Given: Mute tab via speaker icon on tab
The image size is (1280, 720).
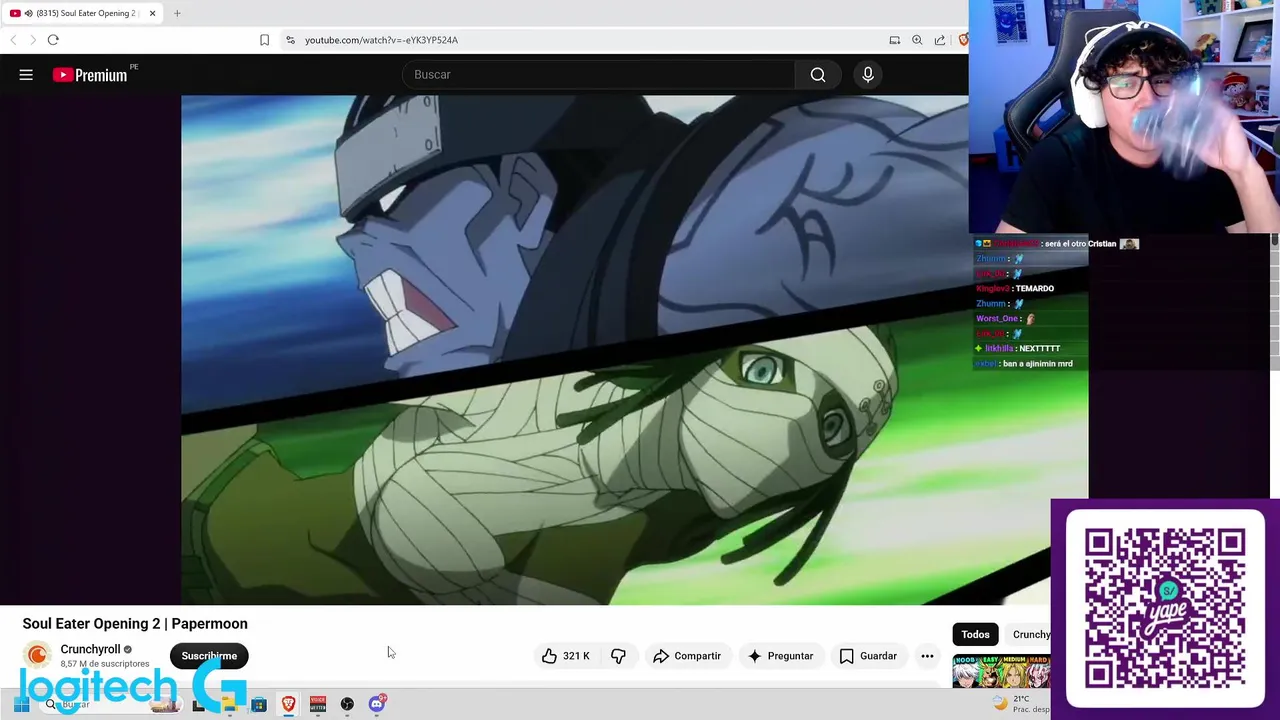Looking at the screenshot, I should [x=27, y=13].
